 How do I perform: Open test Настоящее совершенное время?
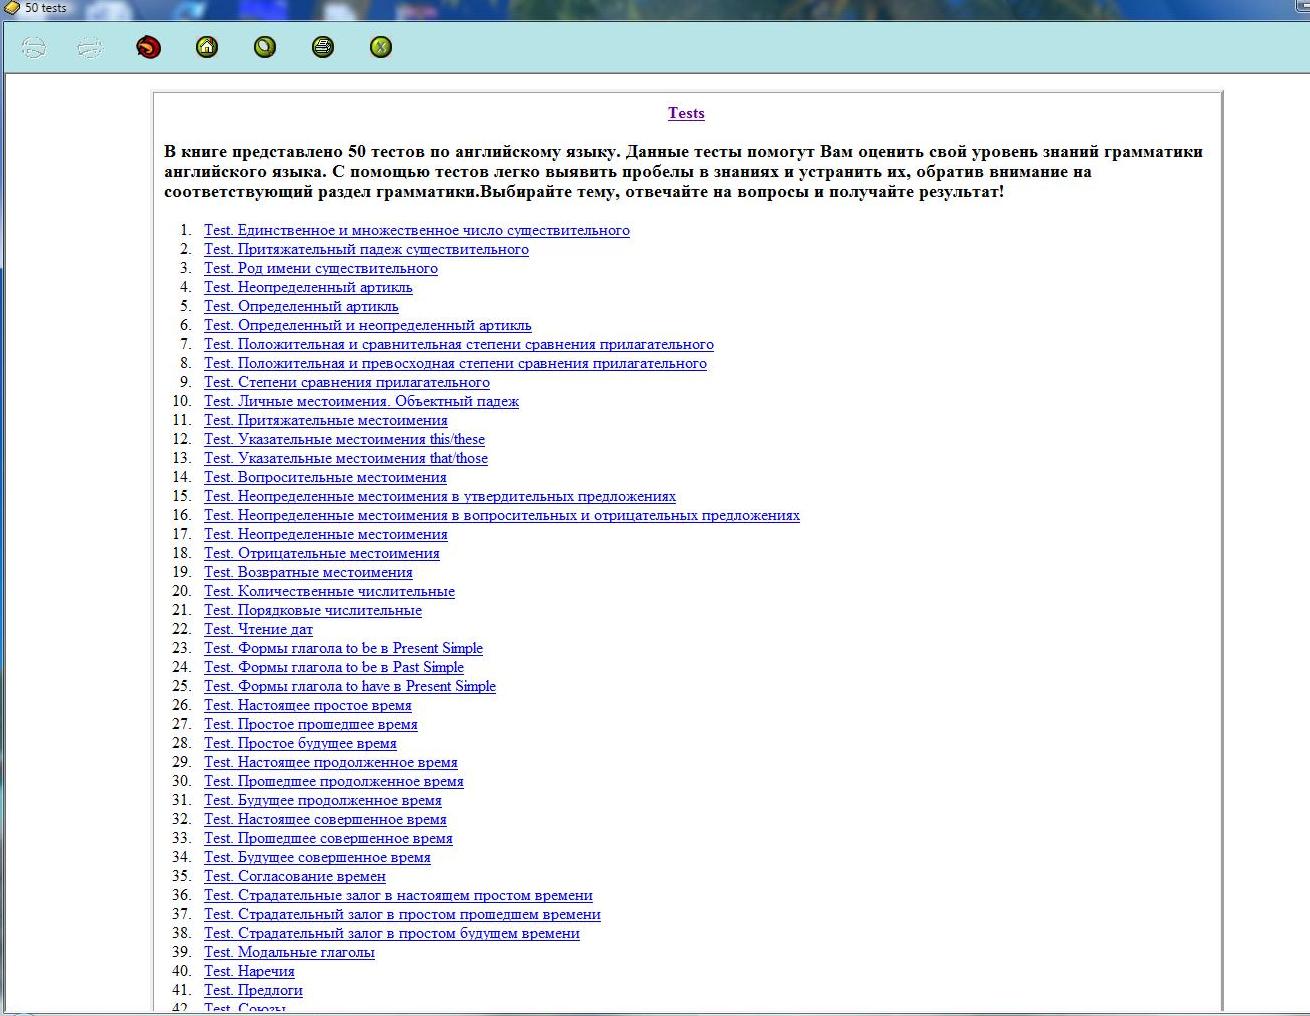[325, 819]
